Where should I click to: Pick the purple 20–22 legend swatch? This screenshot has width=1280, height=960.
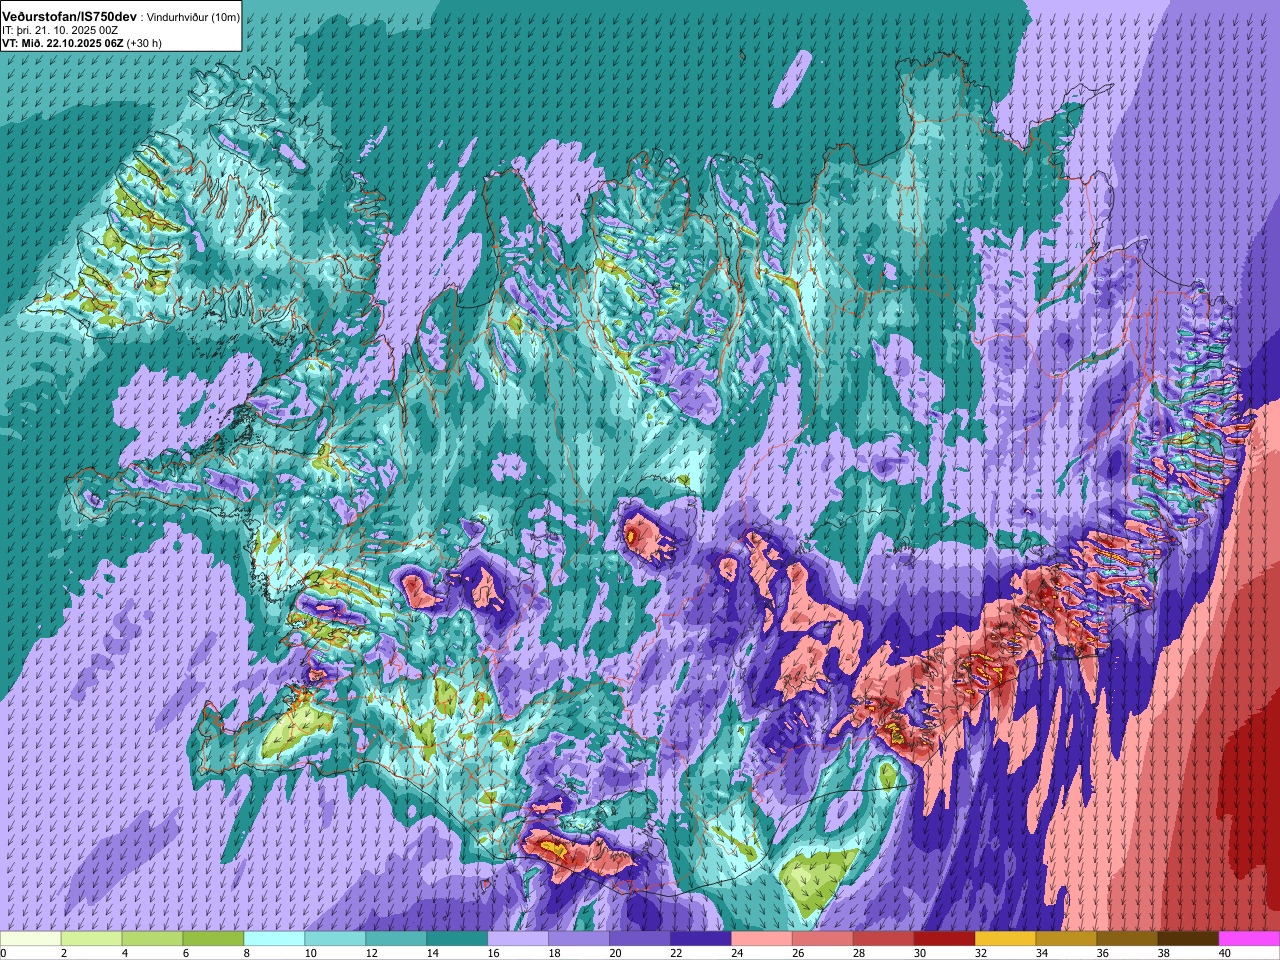[640, 939]
